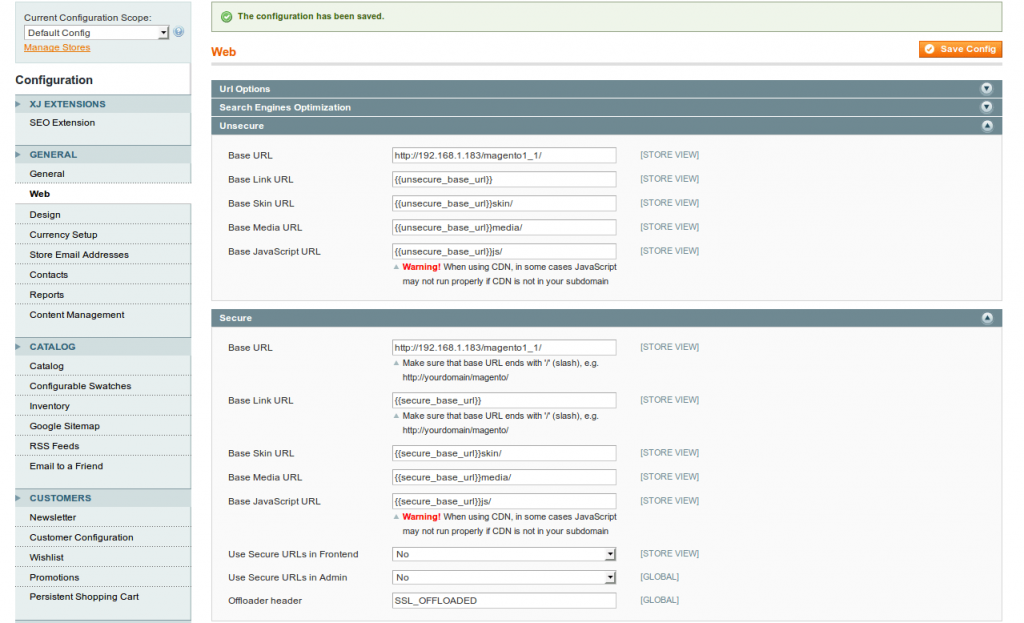Viewport: 1024px width, 623px height.
Task: Click the Secure Base Media URL field
Action: click(x=504, y=478)
